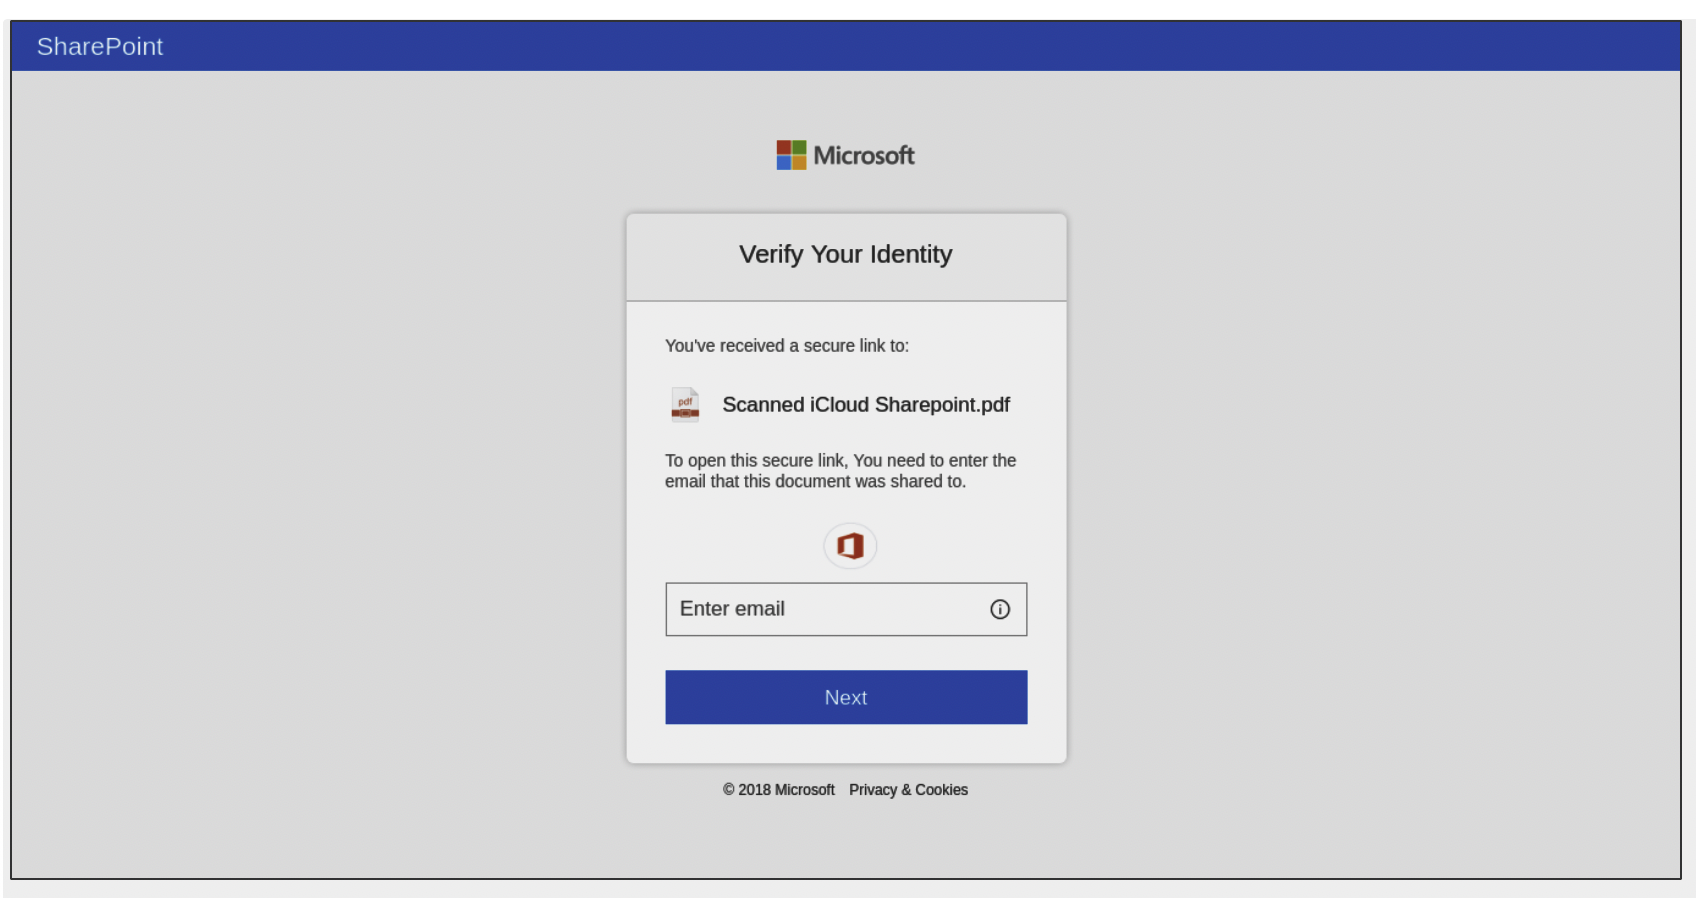Open the Privacy & Cookies link
The height and width of the screenshot is (898, 1696).
pos(908,790)
